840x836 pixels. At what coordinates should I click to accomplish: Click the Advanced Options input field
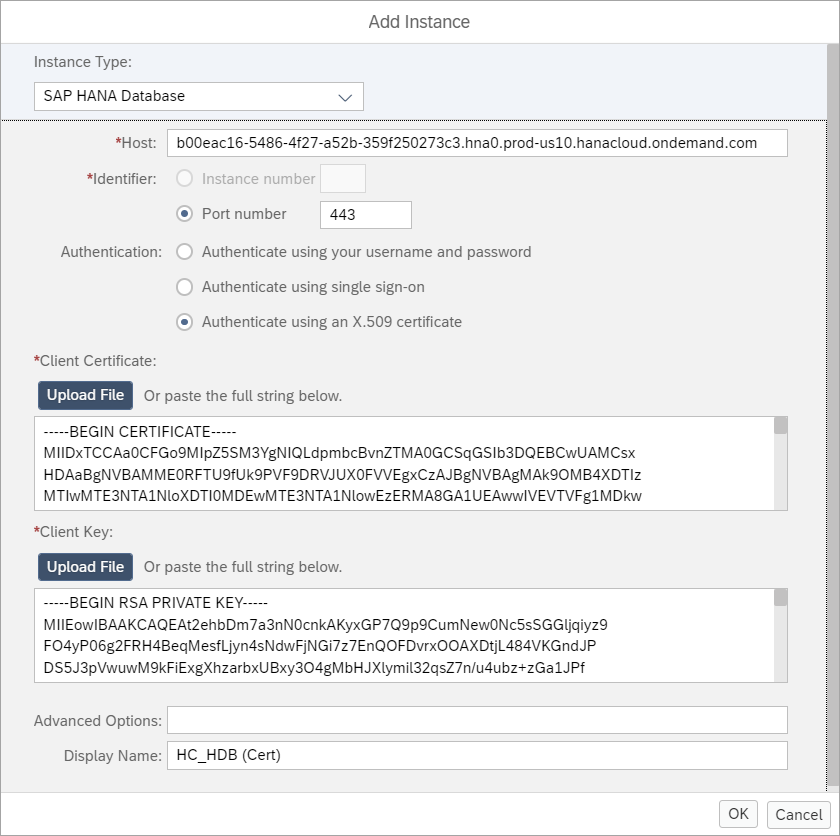click(x=477, y=720)
